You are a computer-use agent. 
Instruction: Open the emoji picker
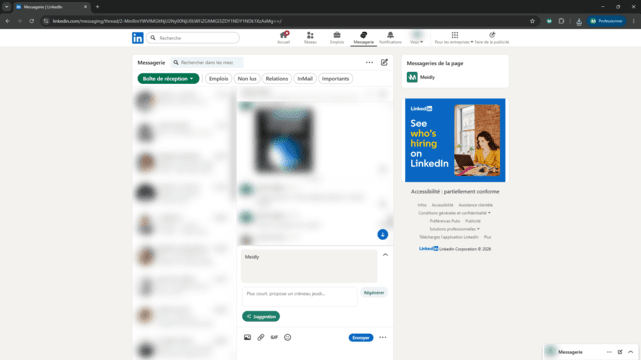click(287, 337)
